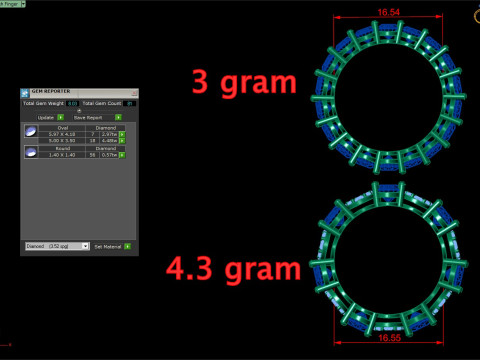480x360 pixels.
Task: Close the Gem Reporter panel
Action: pyautogui.click(x=135, y=93)
